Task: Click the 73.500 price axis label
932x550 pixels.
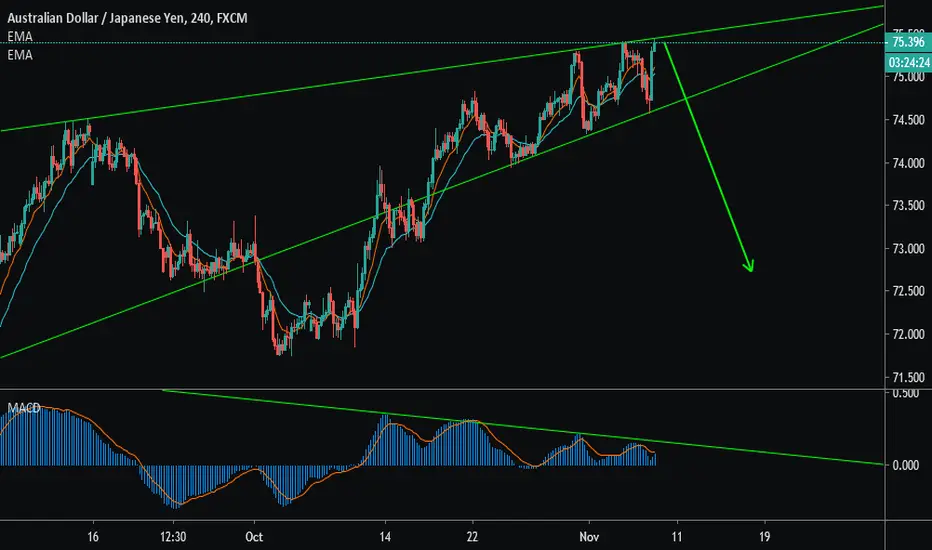Action: (908, 206)
